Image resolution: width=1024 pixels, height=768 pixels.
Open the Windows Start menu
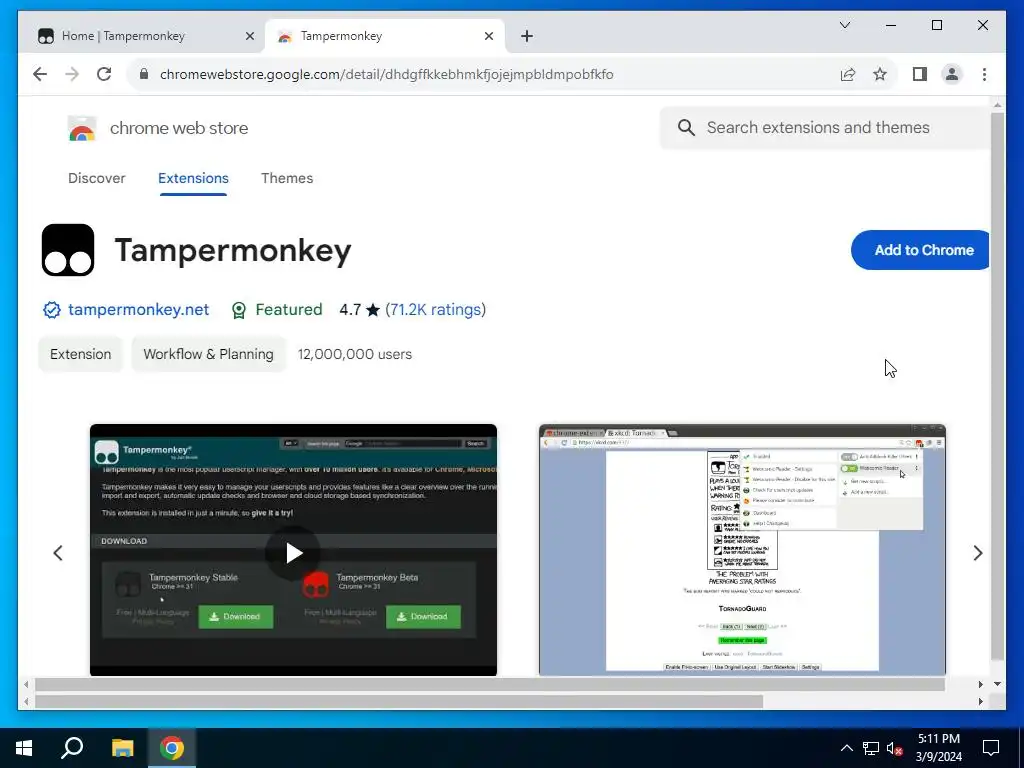pos(24,748)
